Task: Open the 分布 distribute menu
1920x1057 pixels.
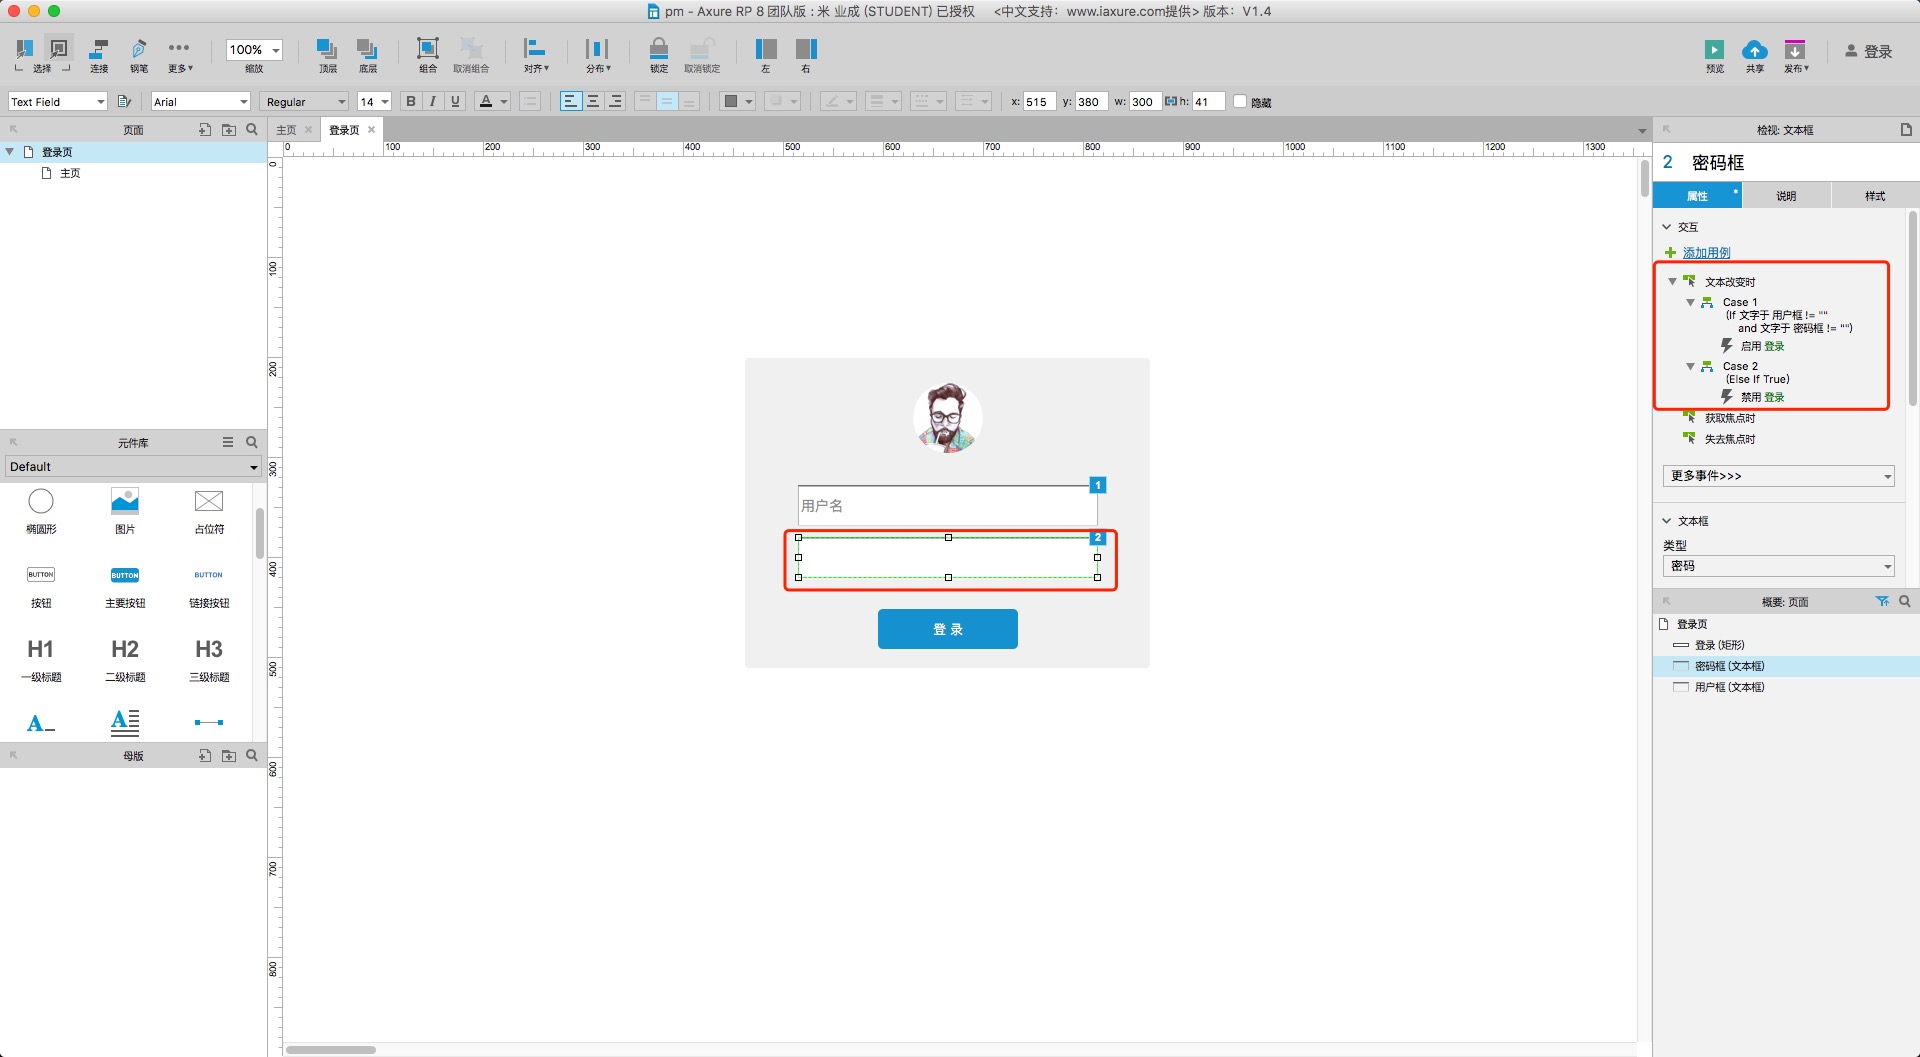Action: click(x=597, y=54)
